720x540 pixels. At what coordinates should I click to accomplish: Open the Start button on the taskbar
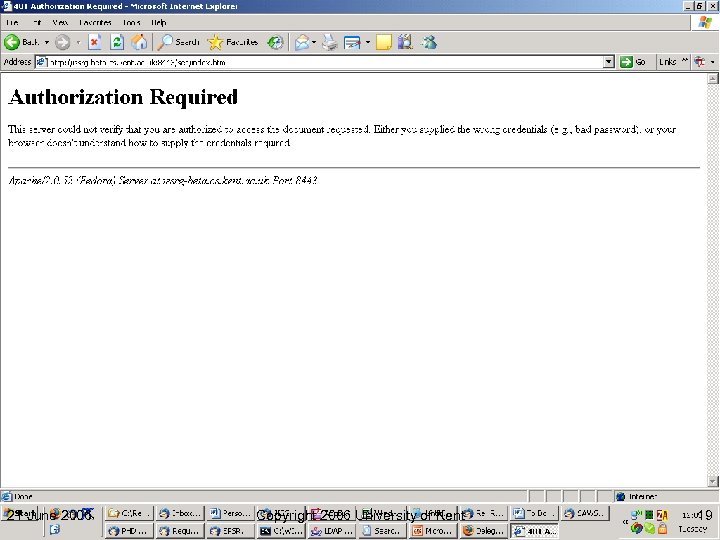tap(20, 513)
